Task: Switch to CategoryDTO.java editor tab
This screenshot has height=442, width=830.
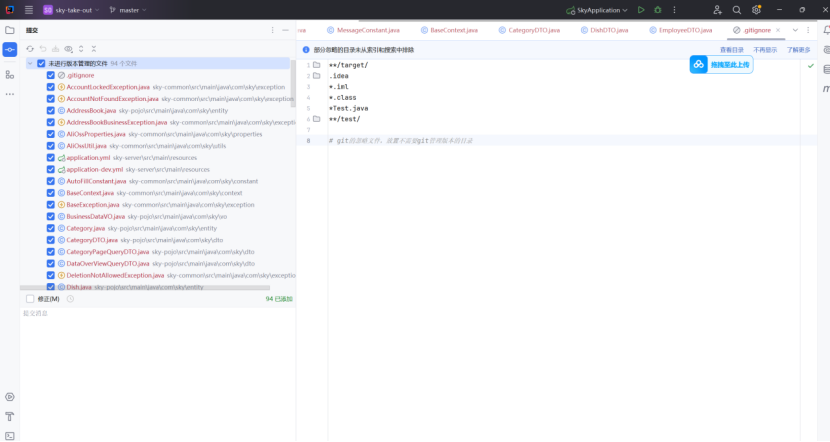Action: coord(529,30)
